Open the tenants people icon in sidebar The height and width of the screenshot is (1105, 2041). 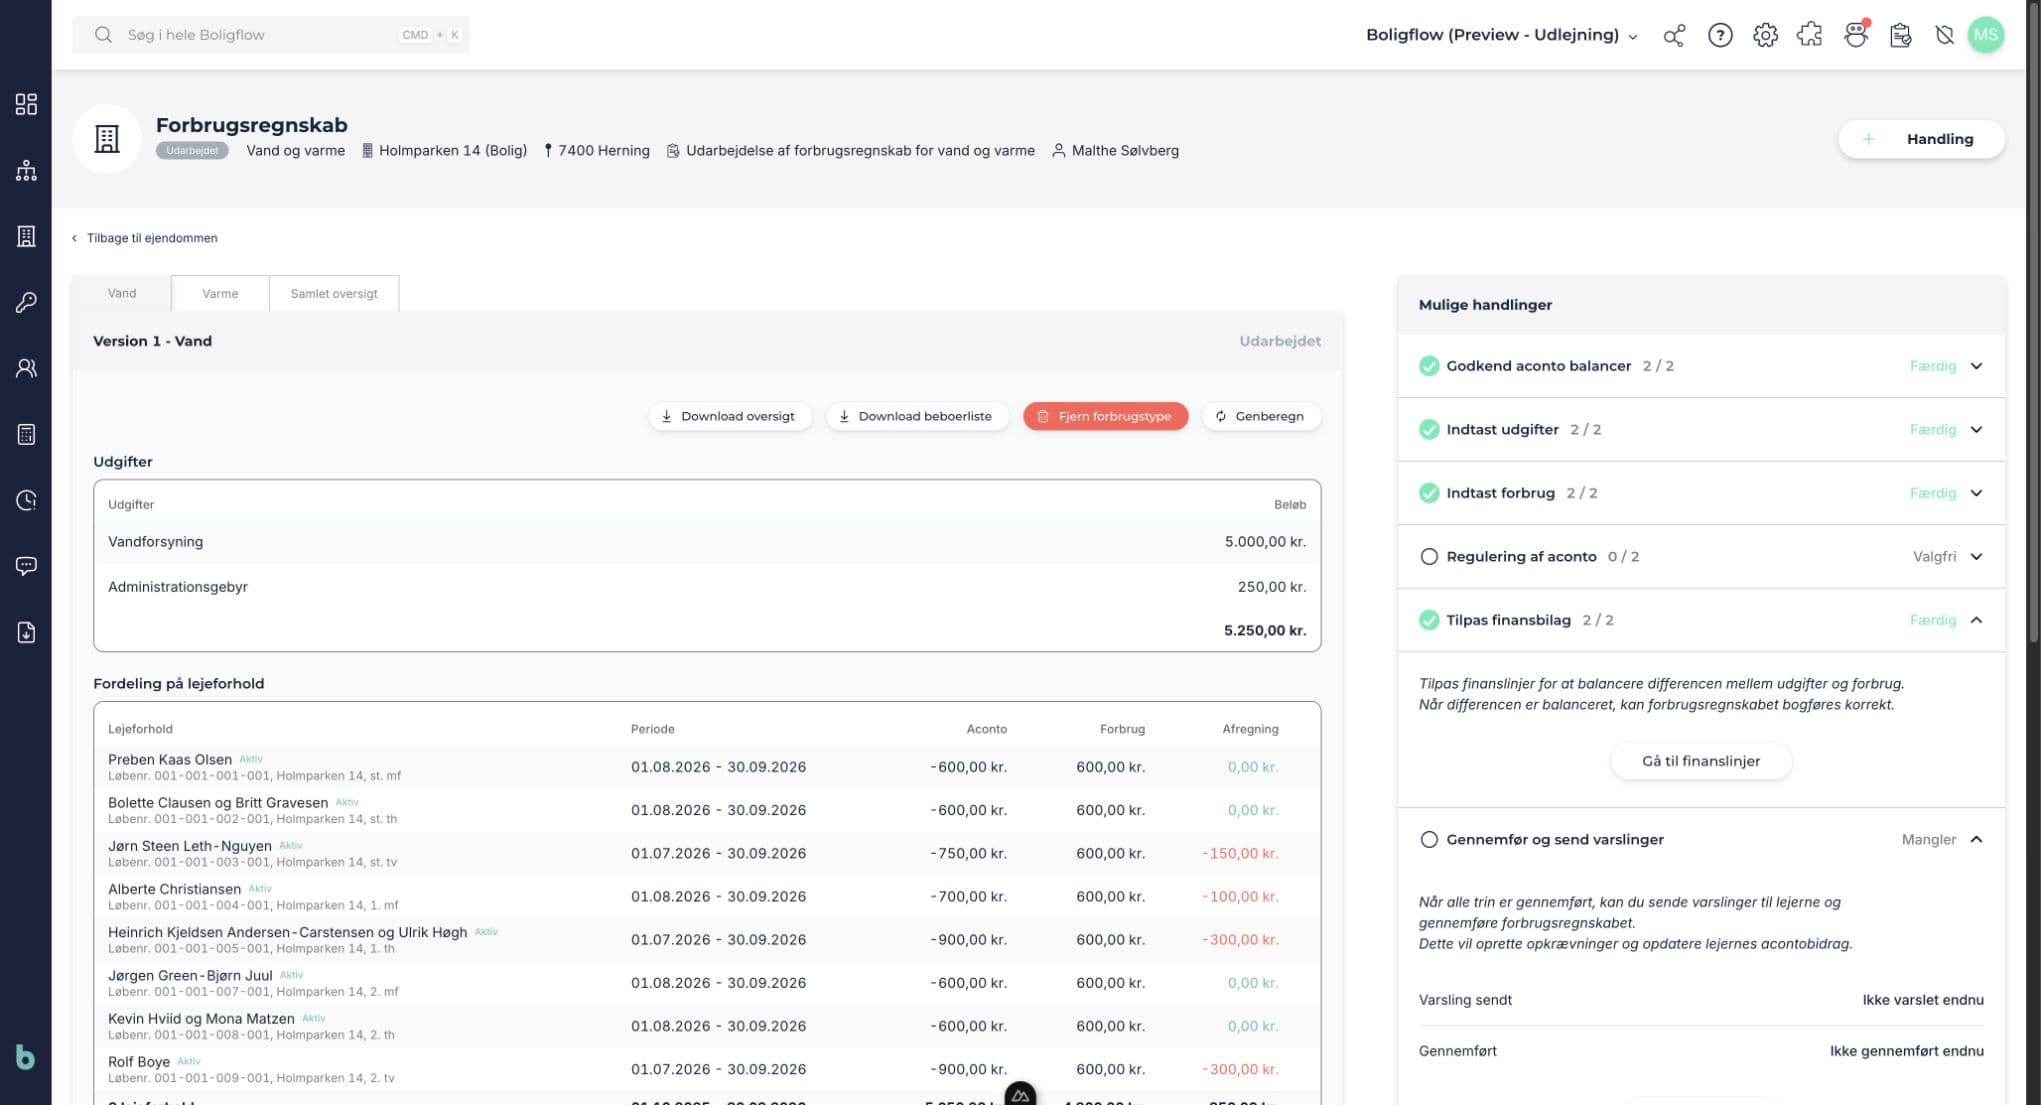pyautogui.click(x=26, y=368)
